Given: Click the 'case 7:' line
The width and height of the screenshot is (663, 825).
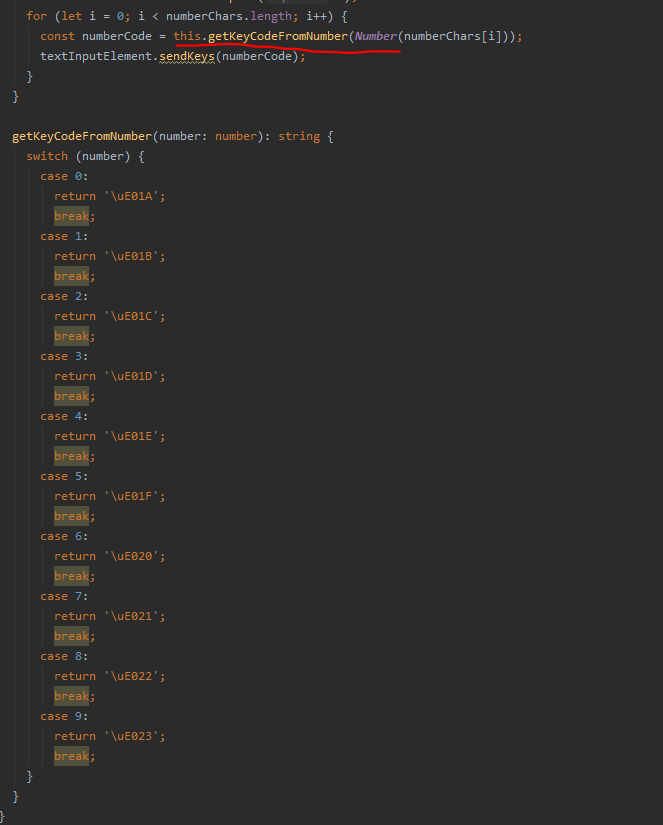Looking at the screenshot, I should click(x=64, y=596).
